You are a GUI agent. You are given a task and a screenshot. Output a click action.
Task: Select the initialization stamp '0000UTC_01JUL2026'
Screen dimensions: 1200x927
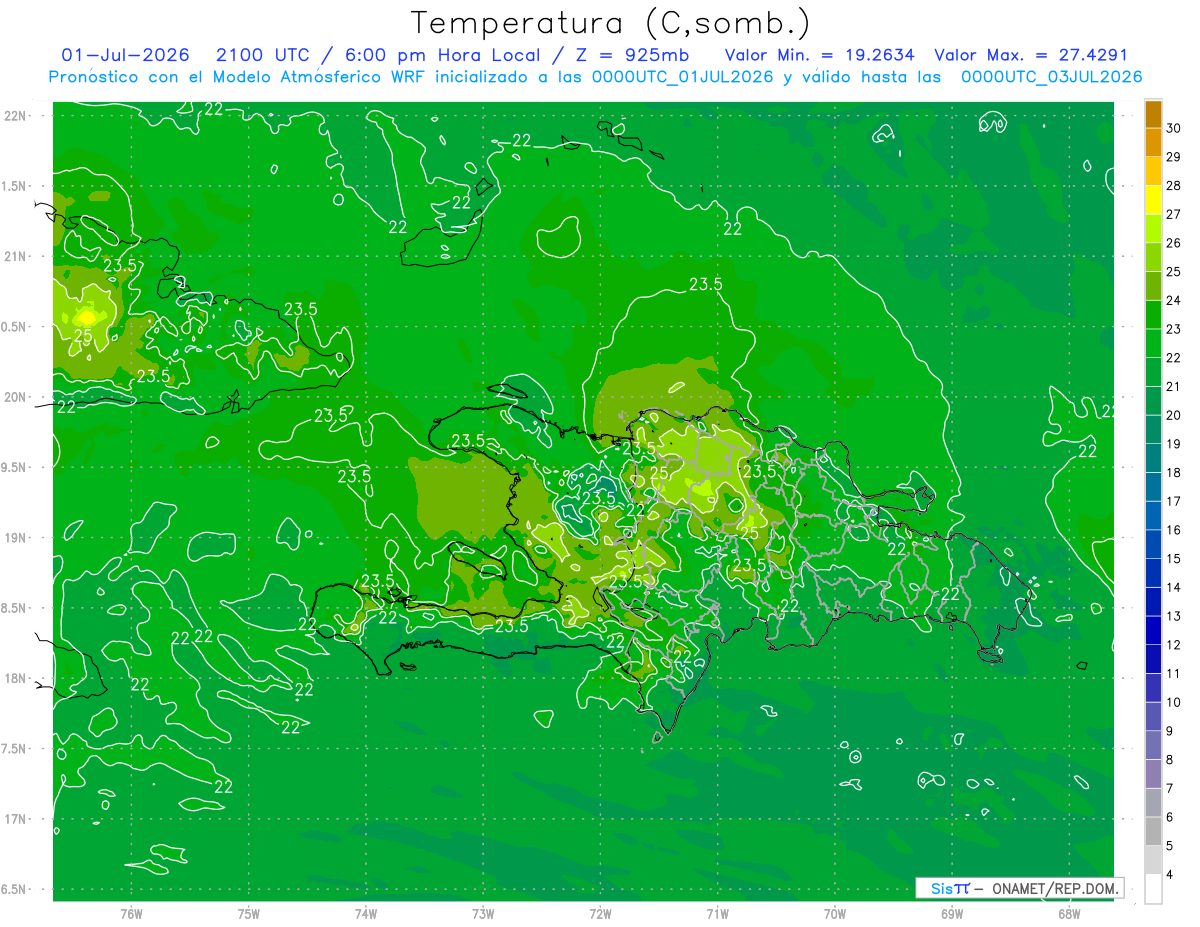pyautogui.click(x=683, y=77)
